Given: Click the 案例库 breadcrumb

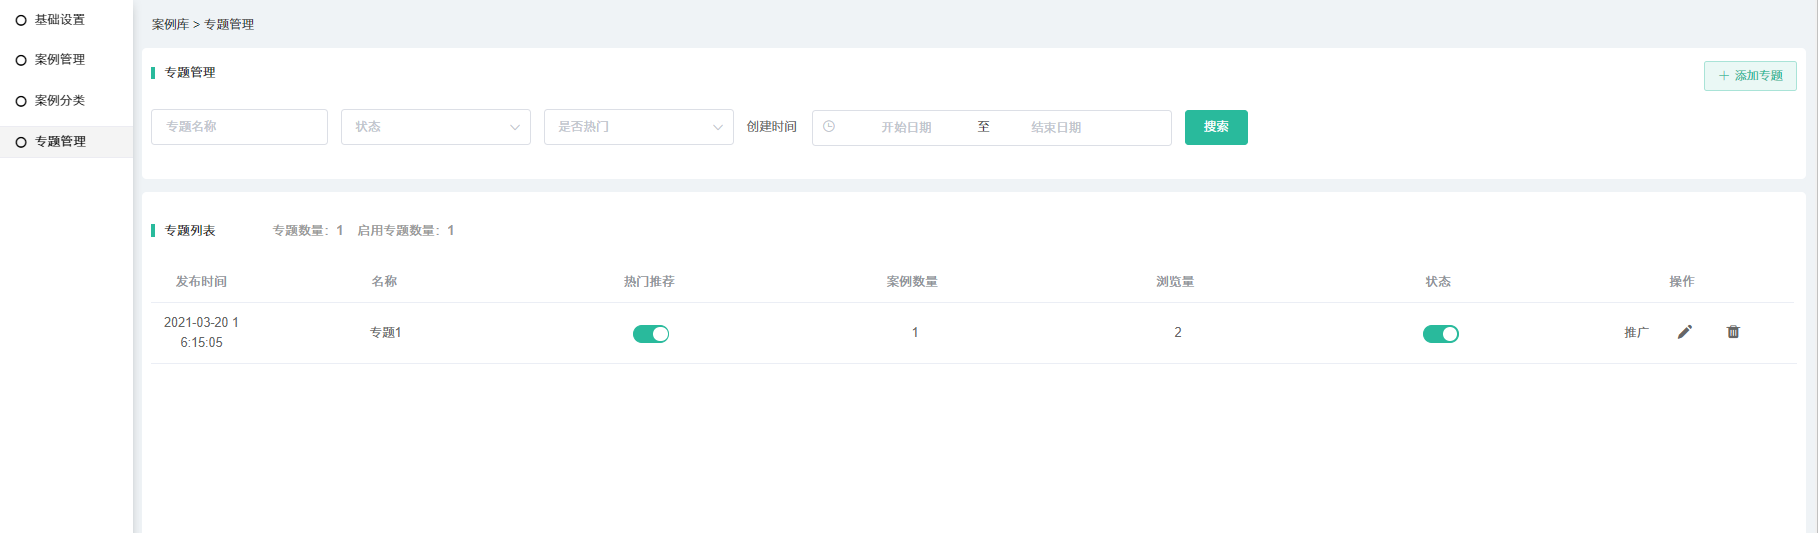Looking at the screenshot, I should pyautogui.click(x=170, y=24).
